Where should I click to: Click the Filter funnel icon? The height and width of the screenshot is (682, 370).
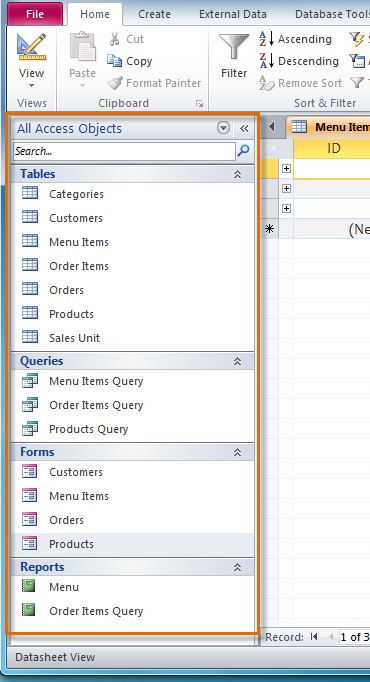pyautogui.click(x=234, y=47)
